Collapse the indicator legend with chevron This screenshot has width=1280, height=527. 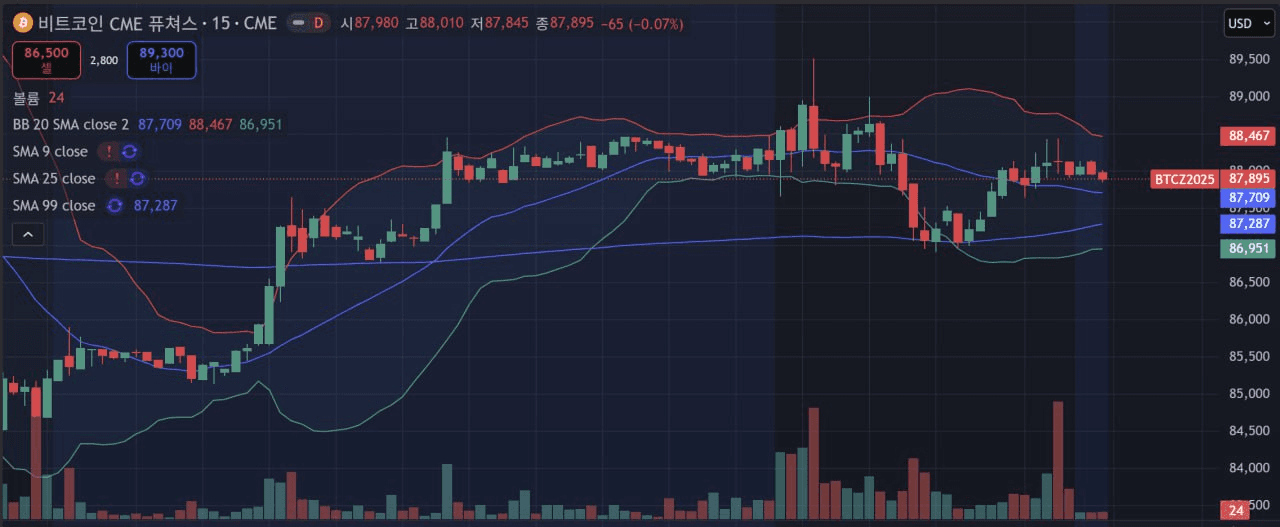(x=27, y=234)
